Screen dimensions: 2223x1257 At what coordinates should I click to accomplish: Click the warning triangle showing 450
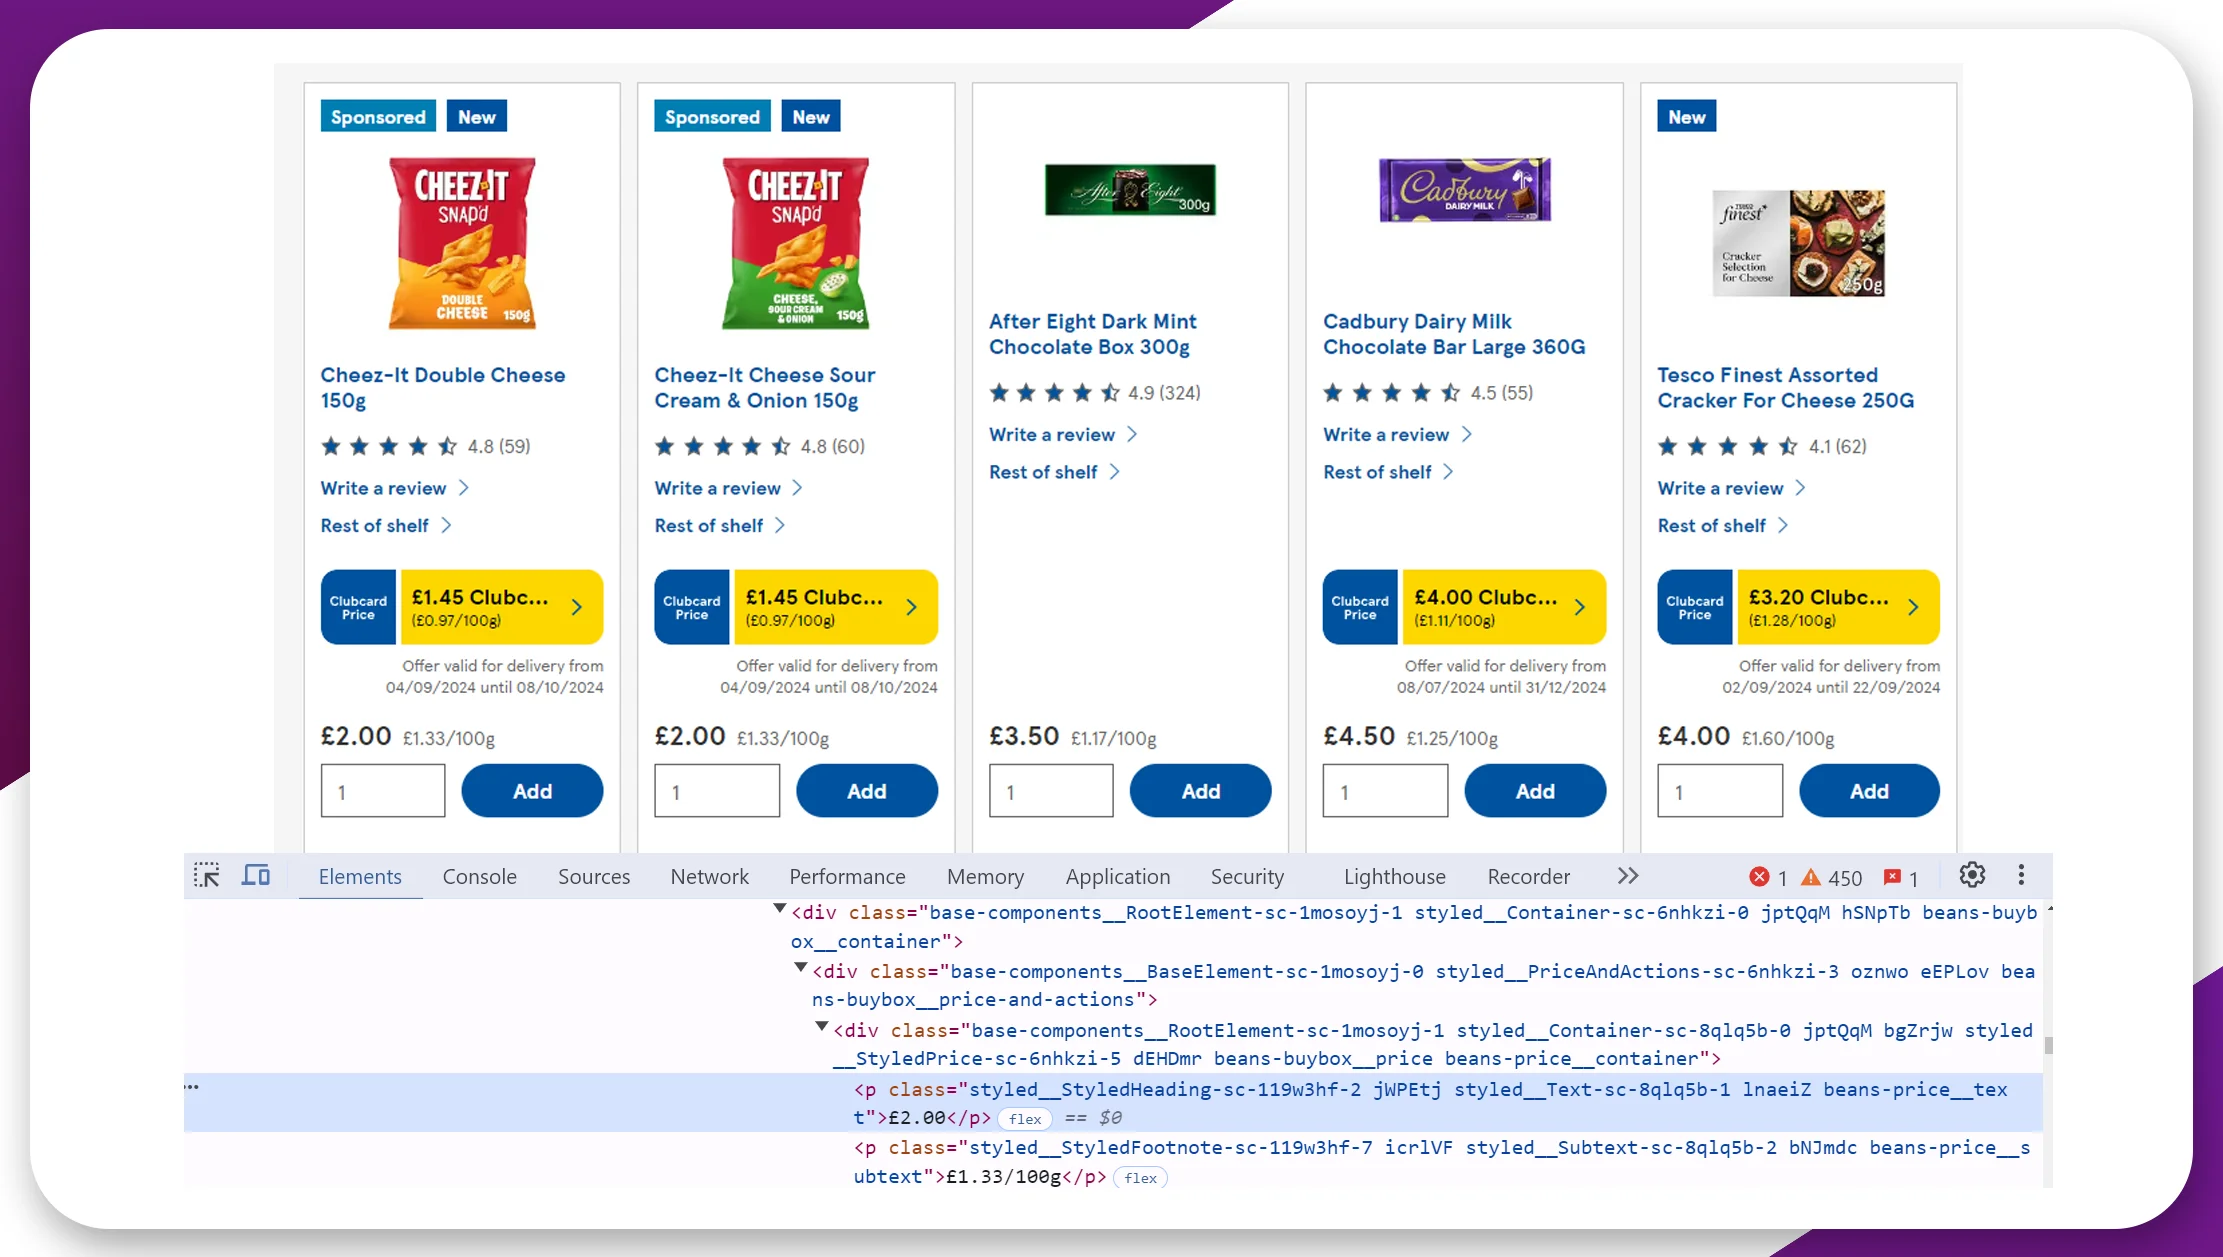[x=1811, y=877]
